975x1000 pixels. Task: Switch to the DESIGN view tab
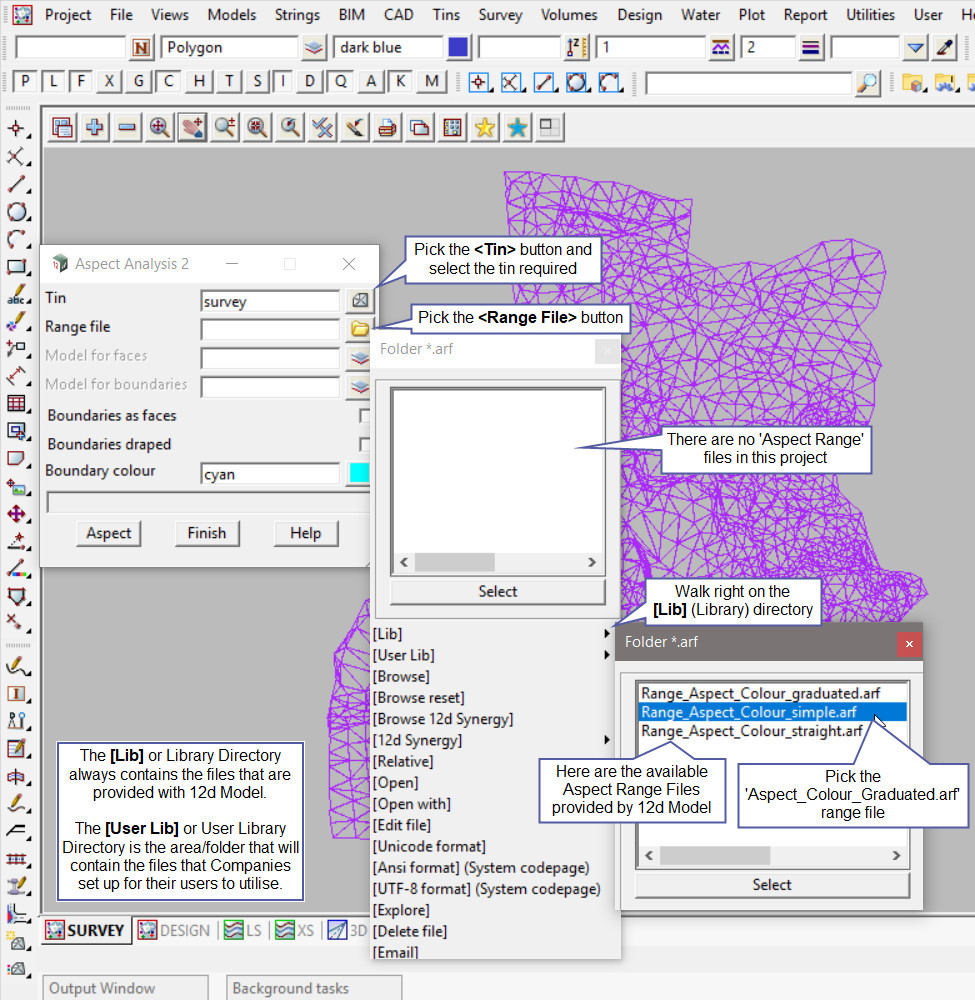coord(174,930)
